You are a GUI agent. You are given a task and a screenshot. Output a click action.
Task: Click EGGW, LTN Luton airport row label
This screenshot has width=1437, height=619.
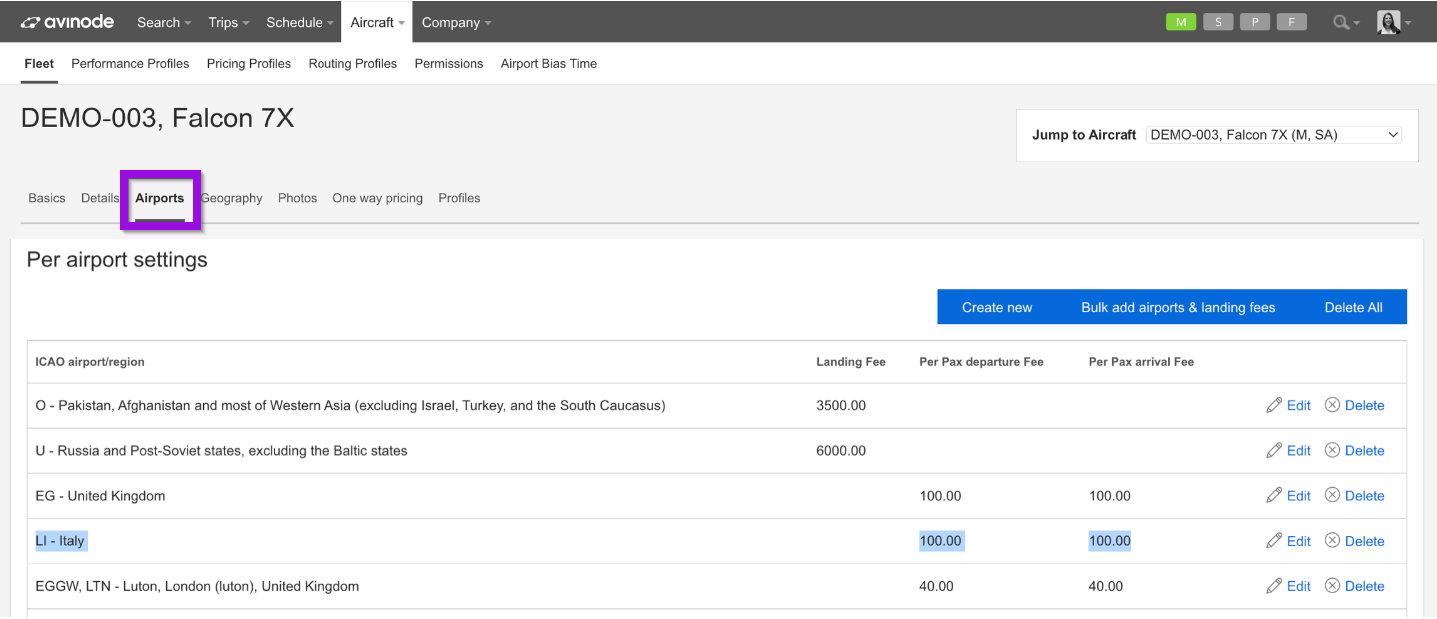tap(197, 586)
